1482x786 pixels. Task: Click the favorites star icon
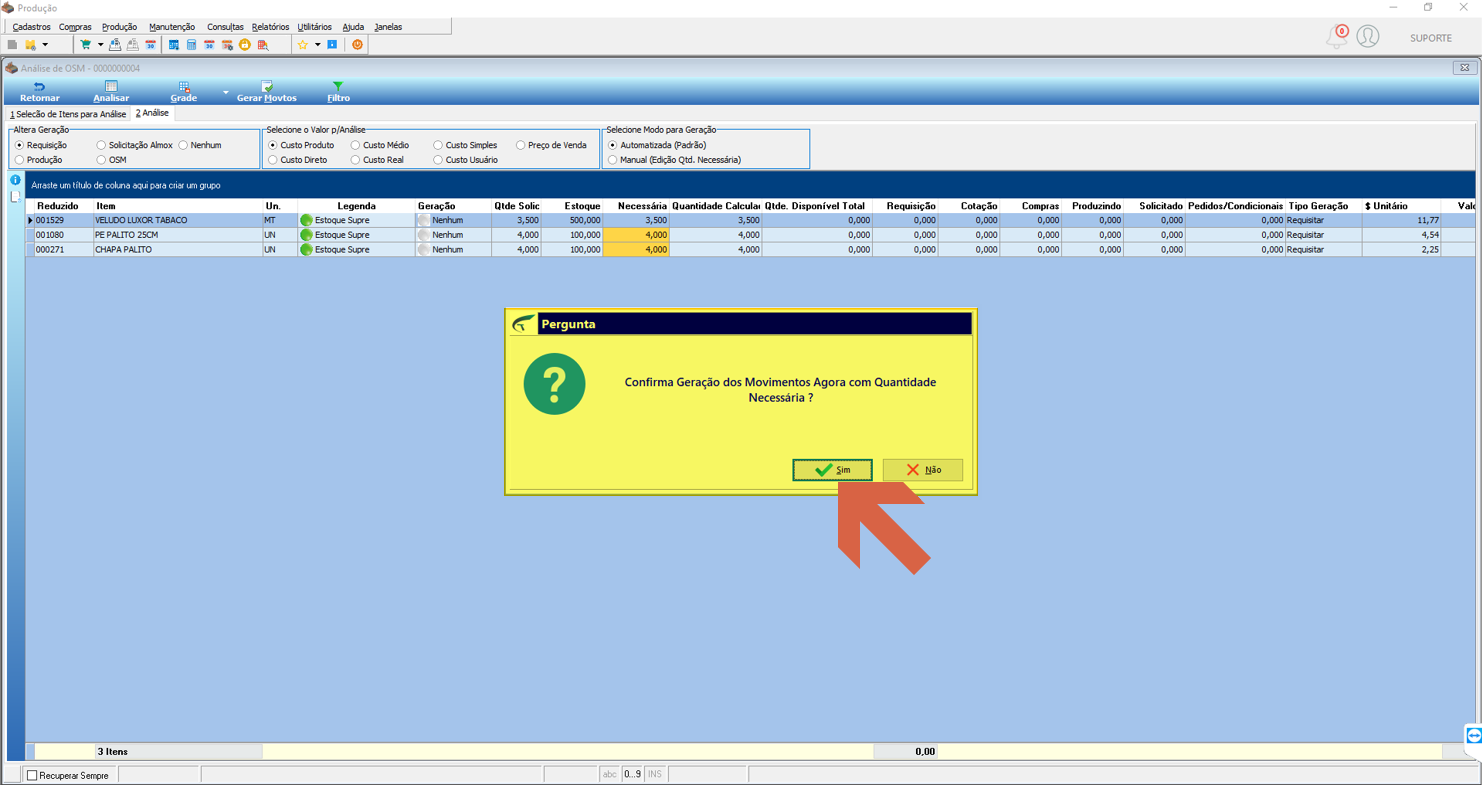[303, 45]
